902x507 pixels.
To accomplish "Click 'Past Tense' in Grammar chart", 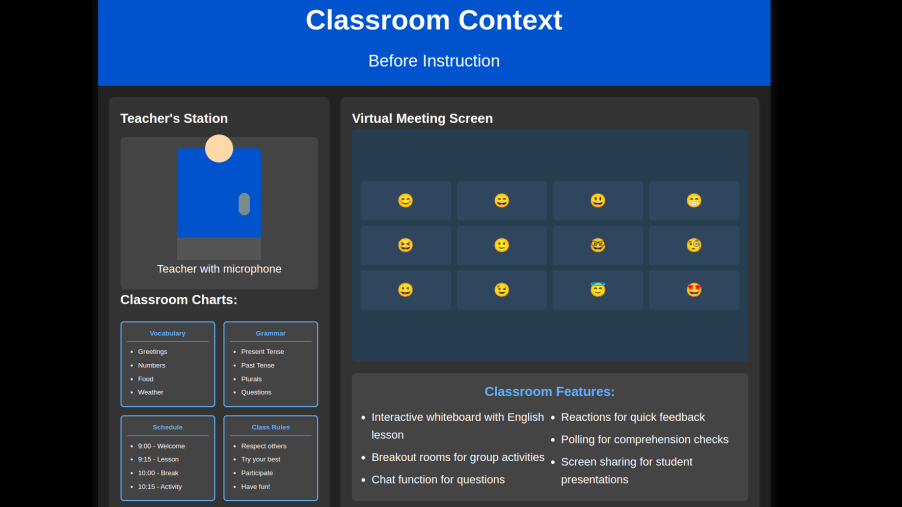I will coord(259,365).
